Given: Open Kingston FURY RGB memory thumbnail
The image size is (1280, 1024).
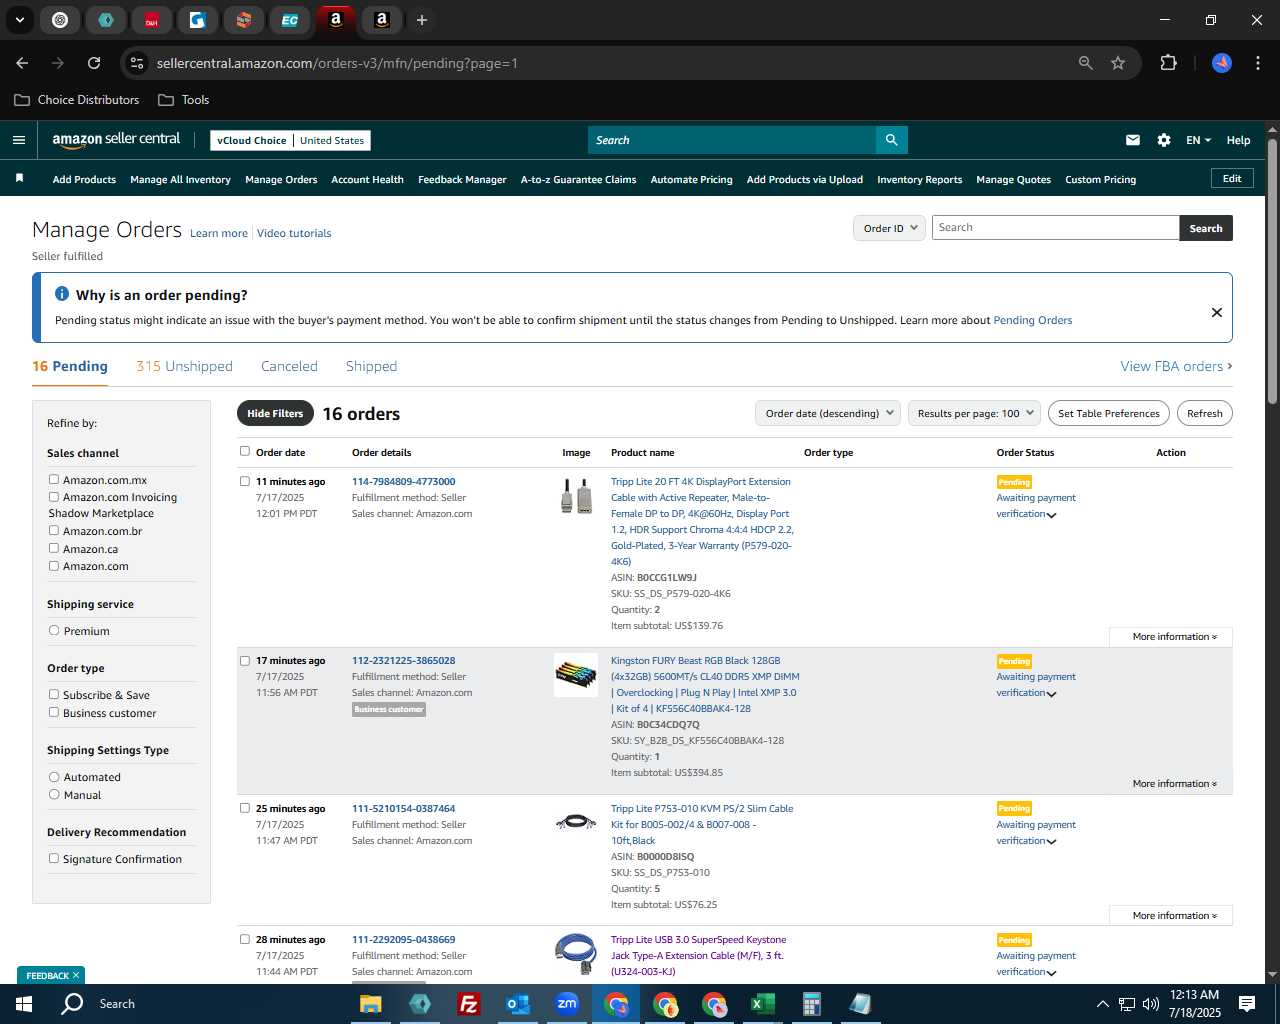Looking at the screenshot, I should click(576, 675).
